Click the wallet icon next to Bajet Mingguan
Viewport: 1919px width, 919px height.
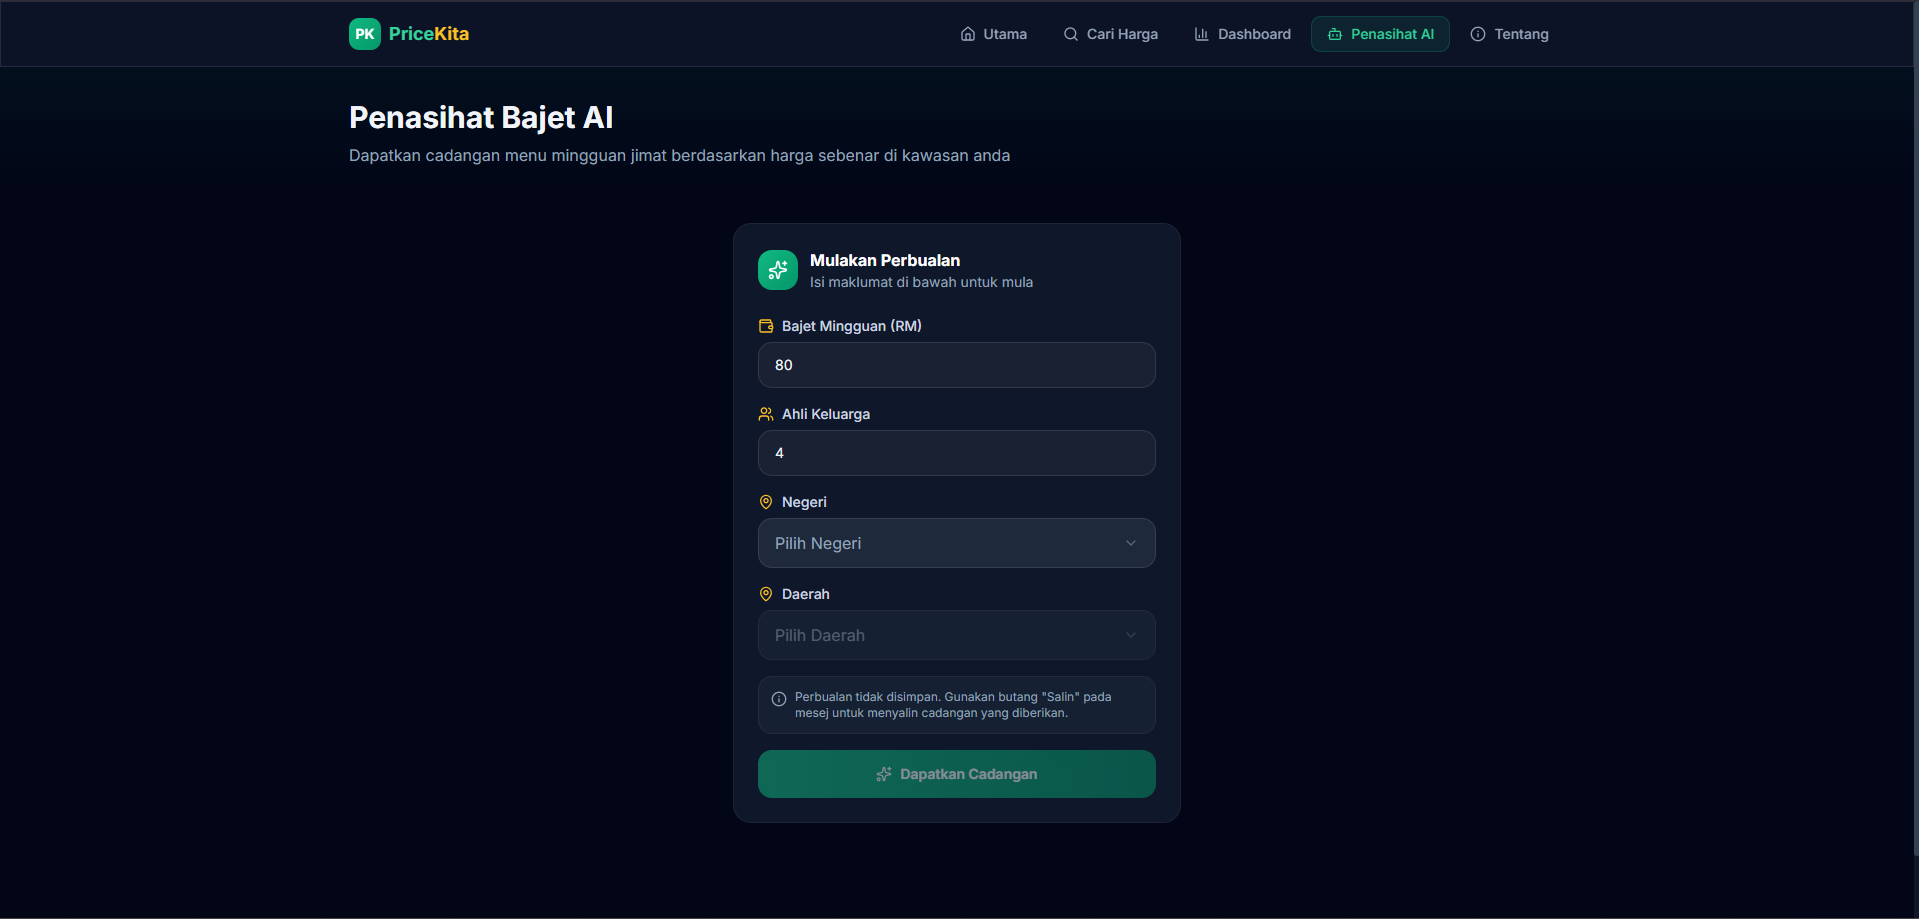(766, 326)
